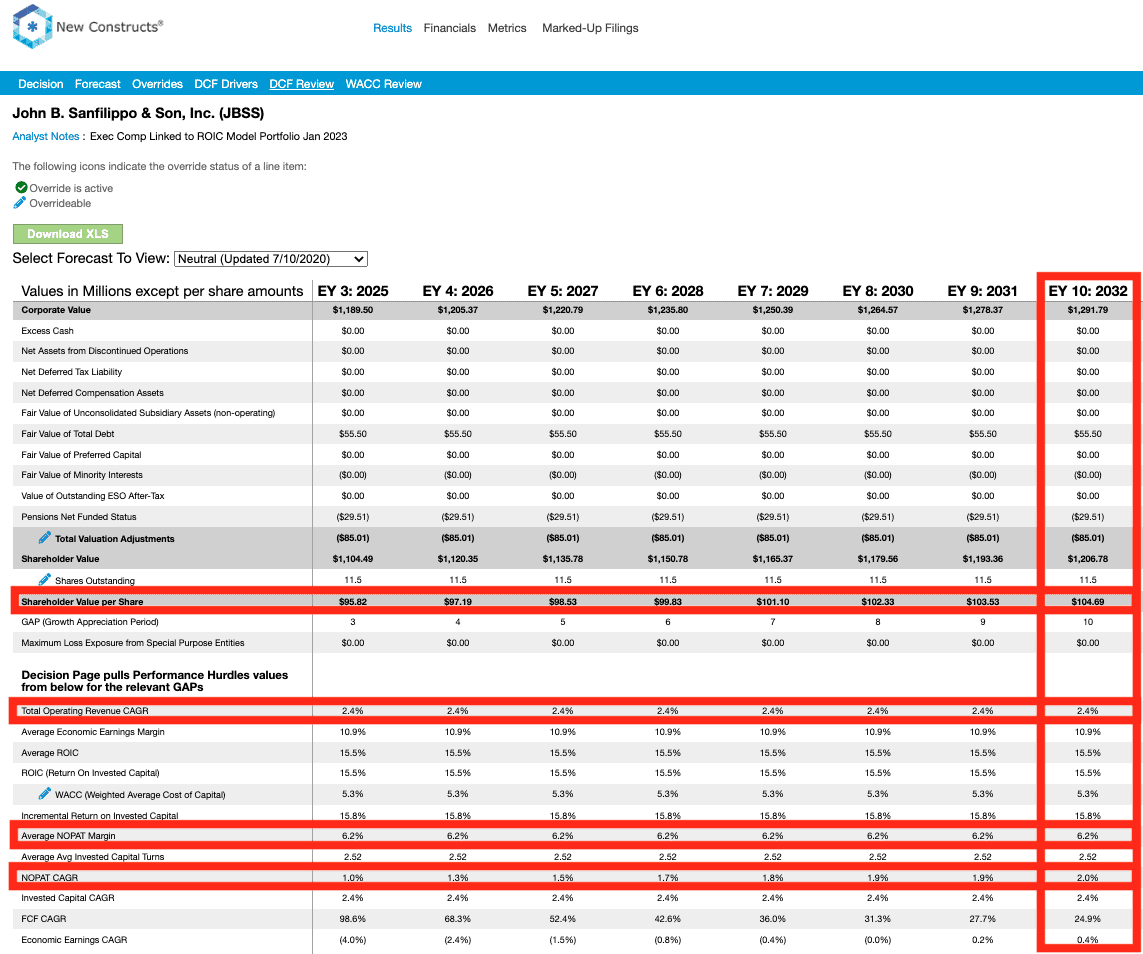The image size is (1143, 954).
Task: Click the Download XLS button
Action: [x=68, y=234]
